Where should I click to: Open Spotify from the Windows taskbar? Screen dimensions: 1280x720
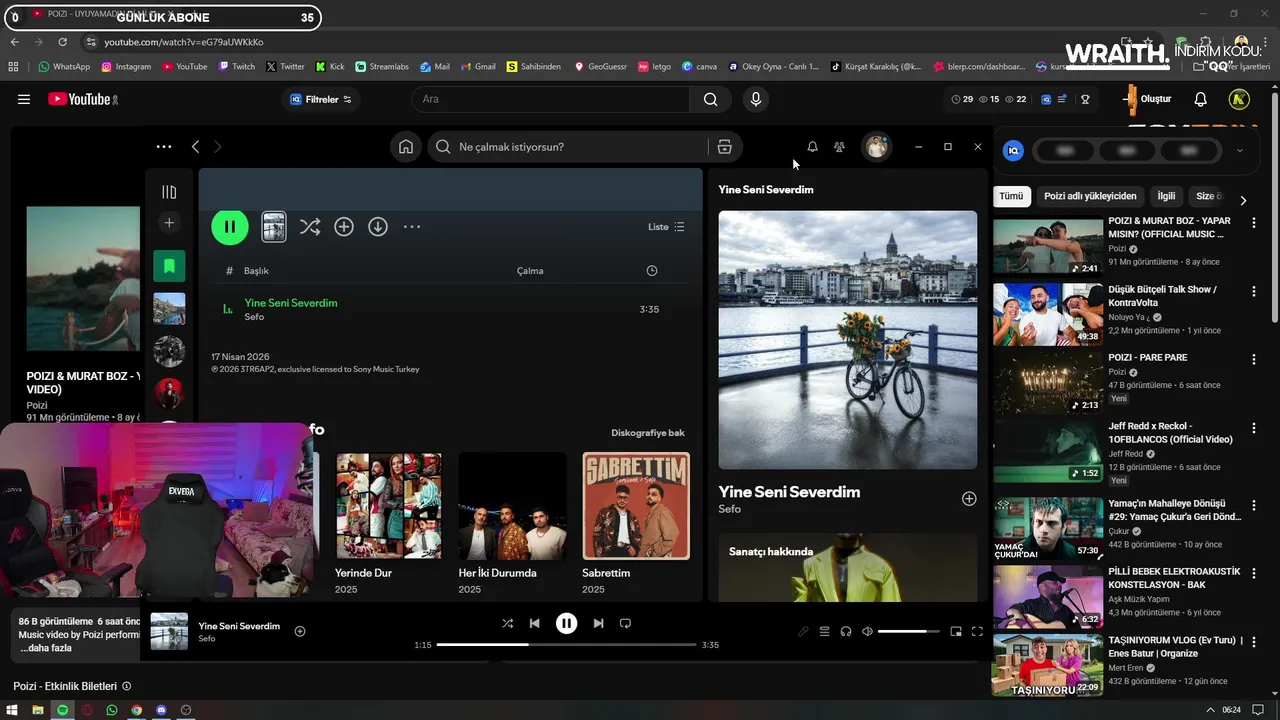(x=62, y=710)
